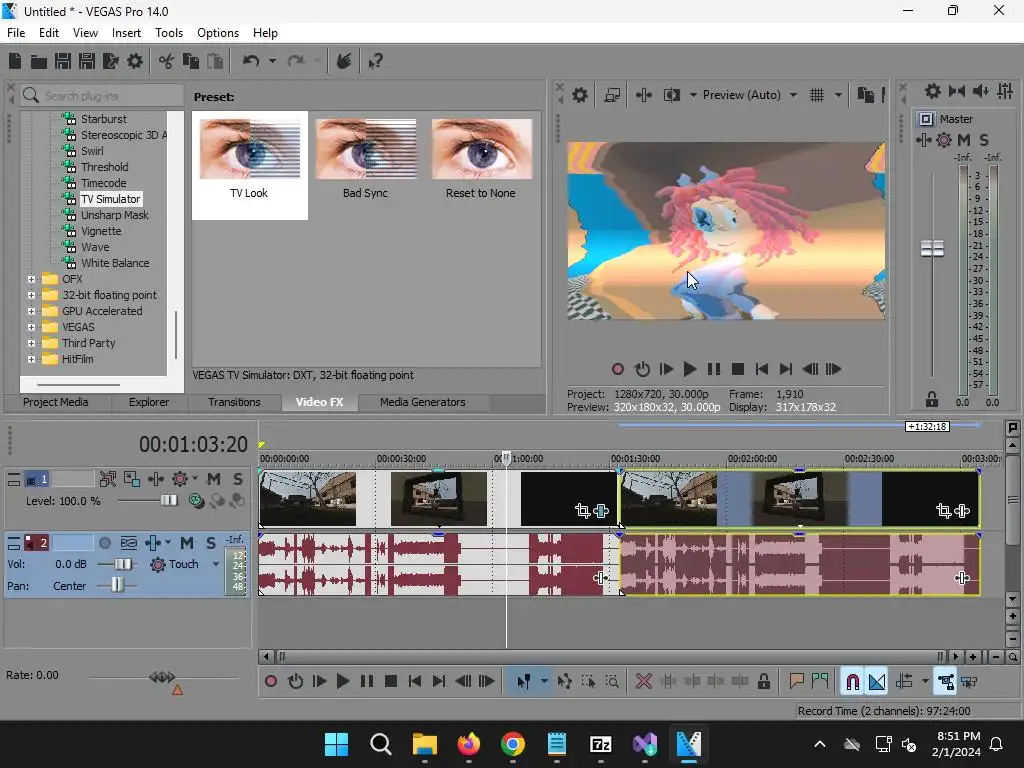1024x768 pixels.
Task: Click the Preview on external monitor icon
Action: point(612,95)
